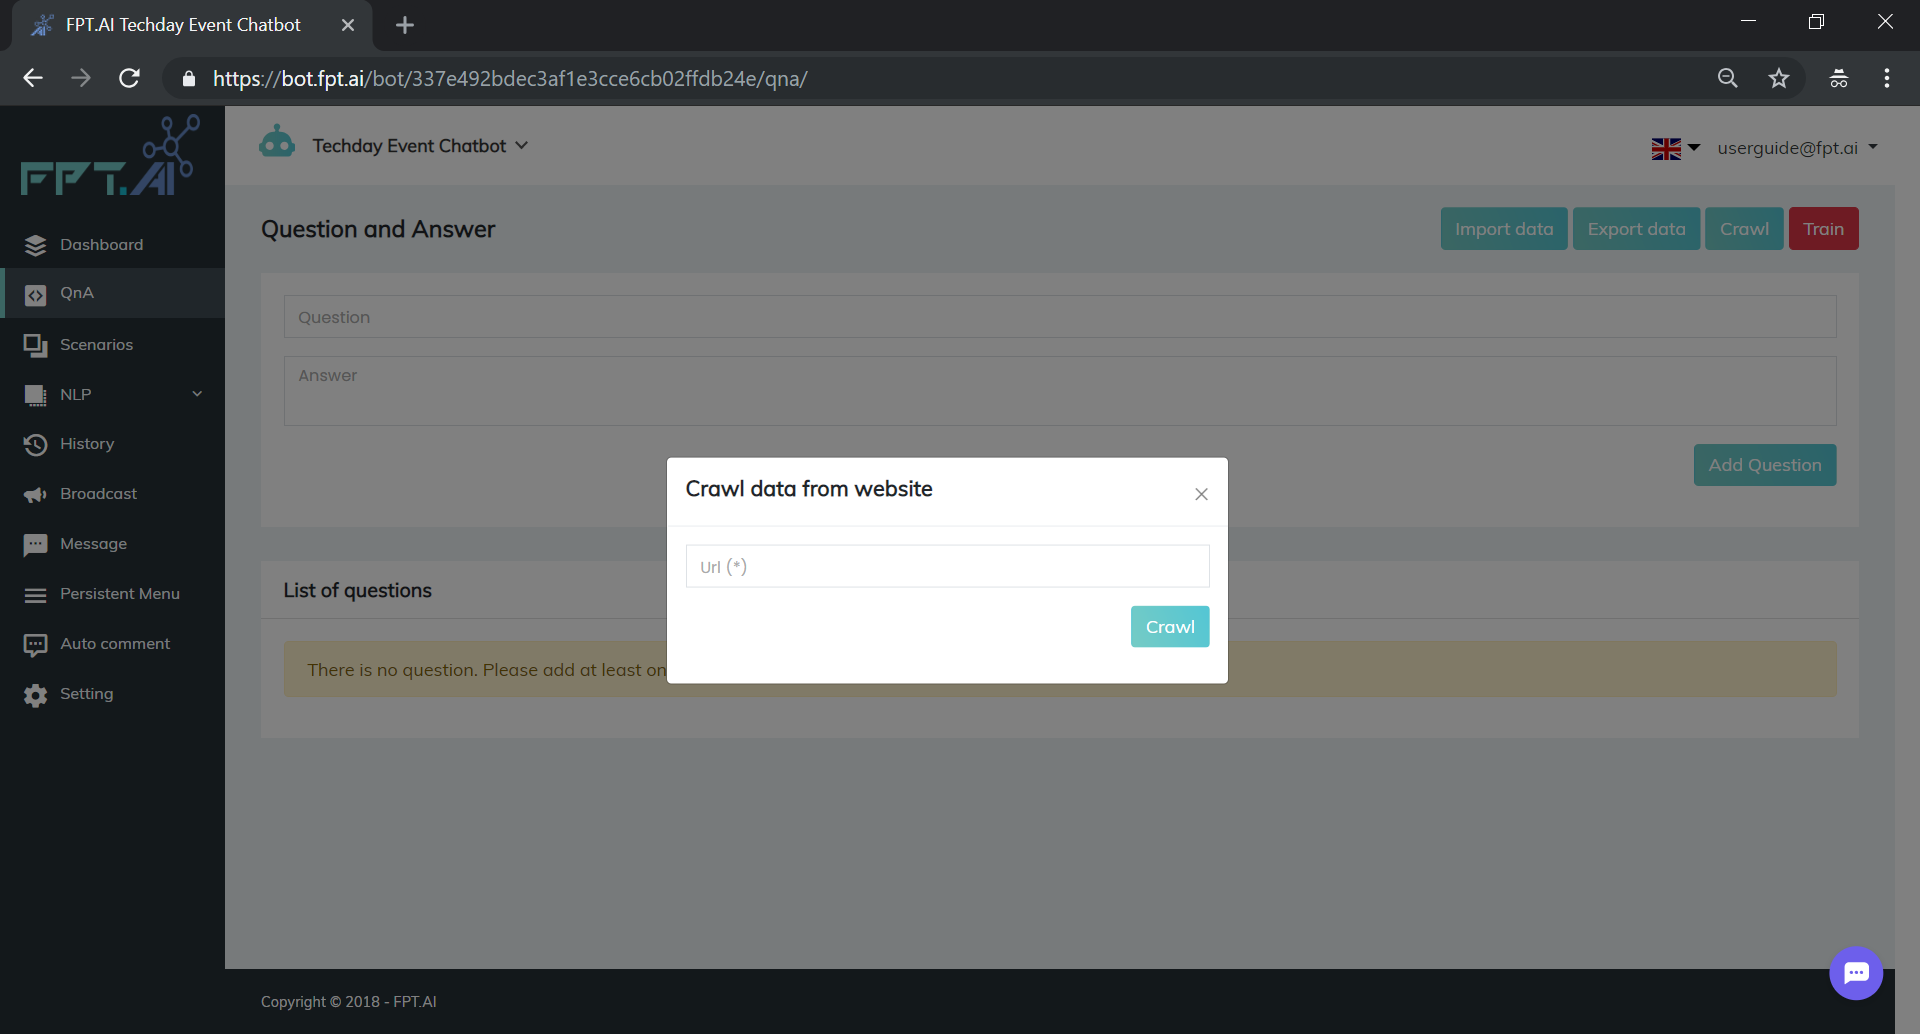Open Auto comment in the sidebar
Screen dimensions: 1920x1034
coord(112,644)
